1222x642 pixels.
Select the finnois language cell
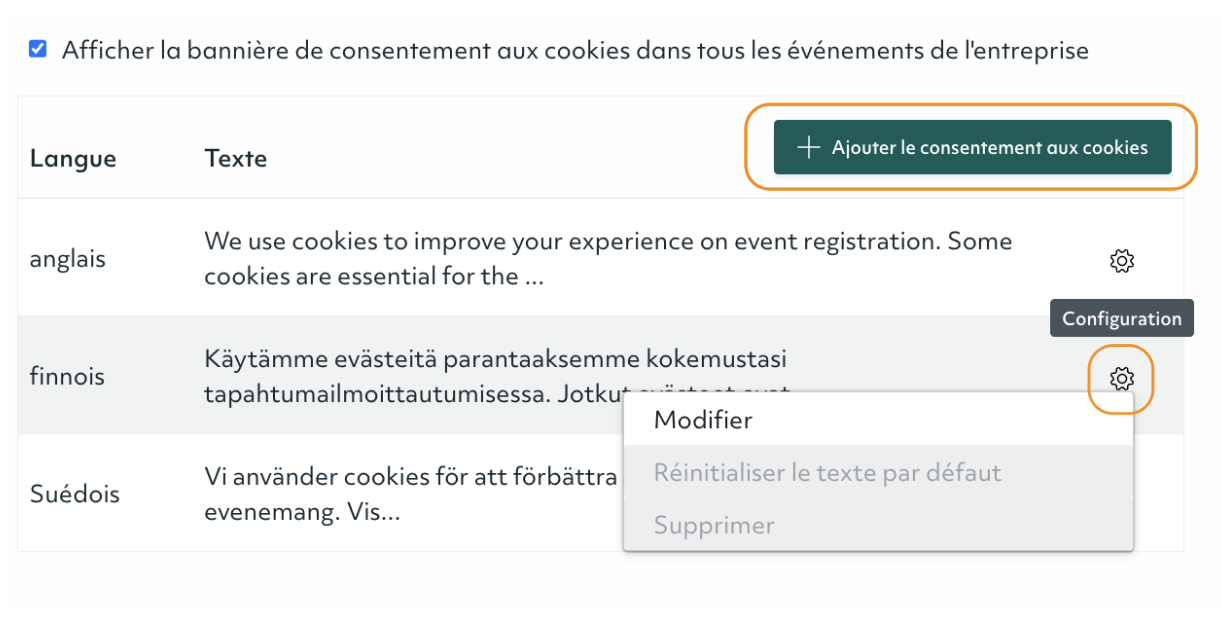pyautogui.click(x=67, y=377)
